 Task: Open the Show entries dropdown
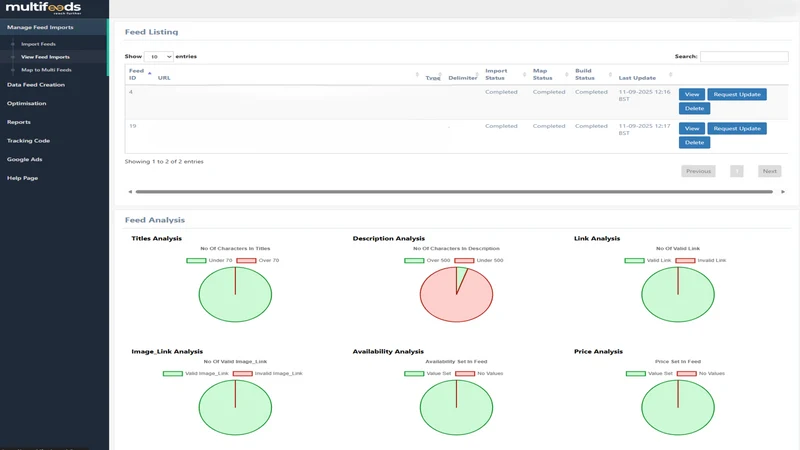[159, 57]
